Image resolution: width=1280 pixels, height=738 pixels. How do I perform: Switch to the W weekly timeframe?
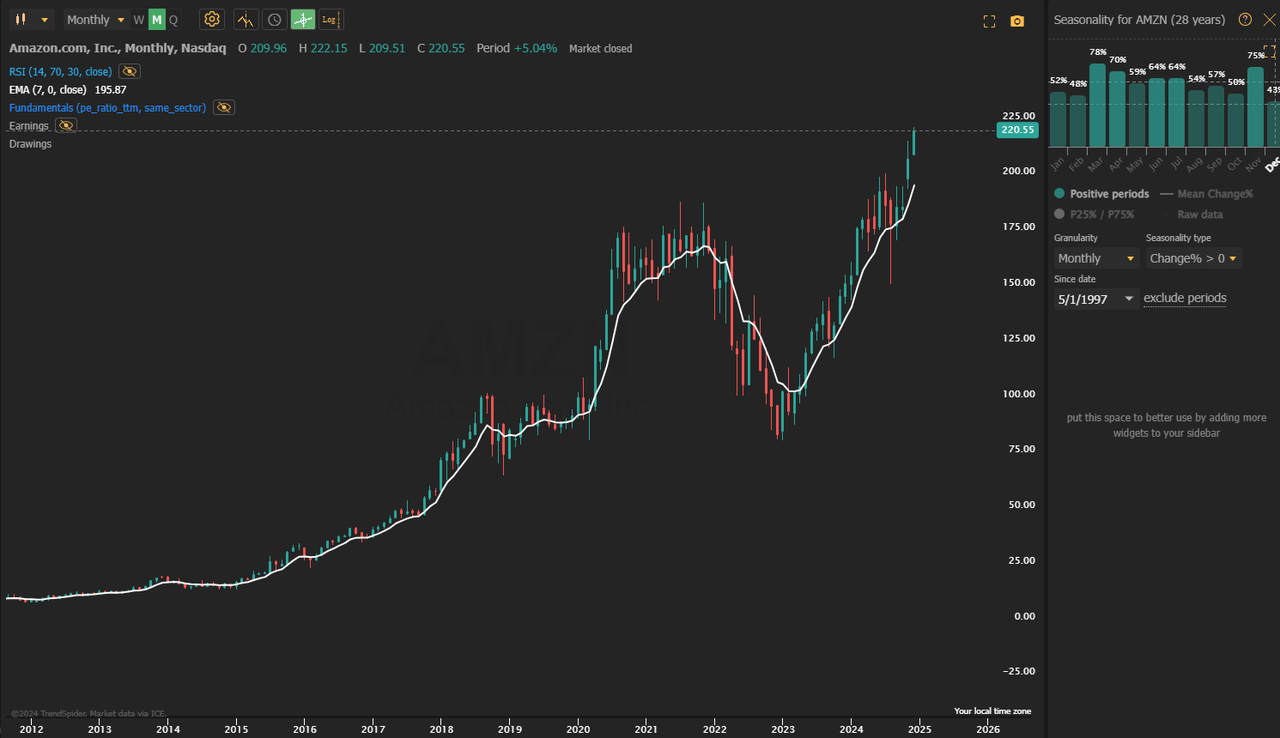(x=139, y=20)
